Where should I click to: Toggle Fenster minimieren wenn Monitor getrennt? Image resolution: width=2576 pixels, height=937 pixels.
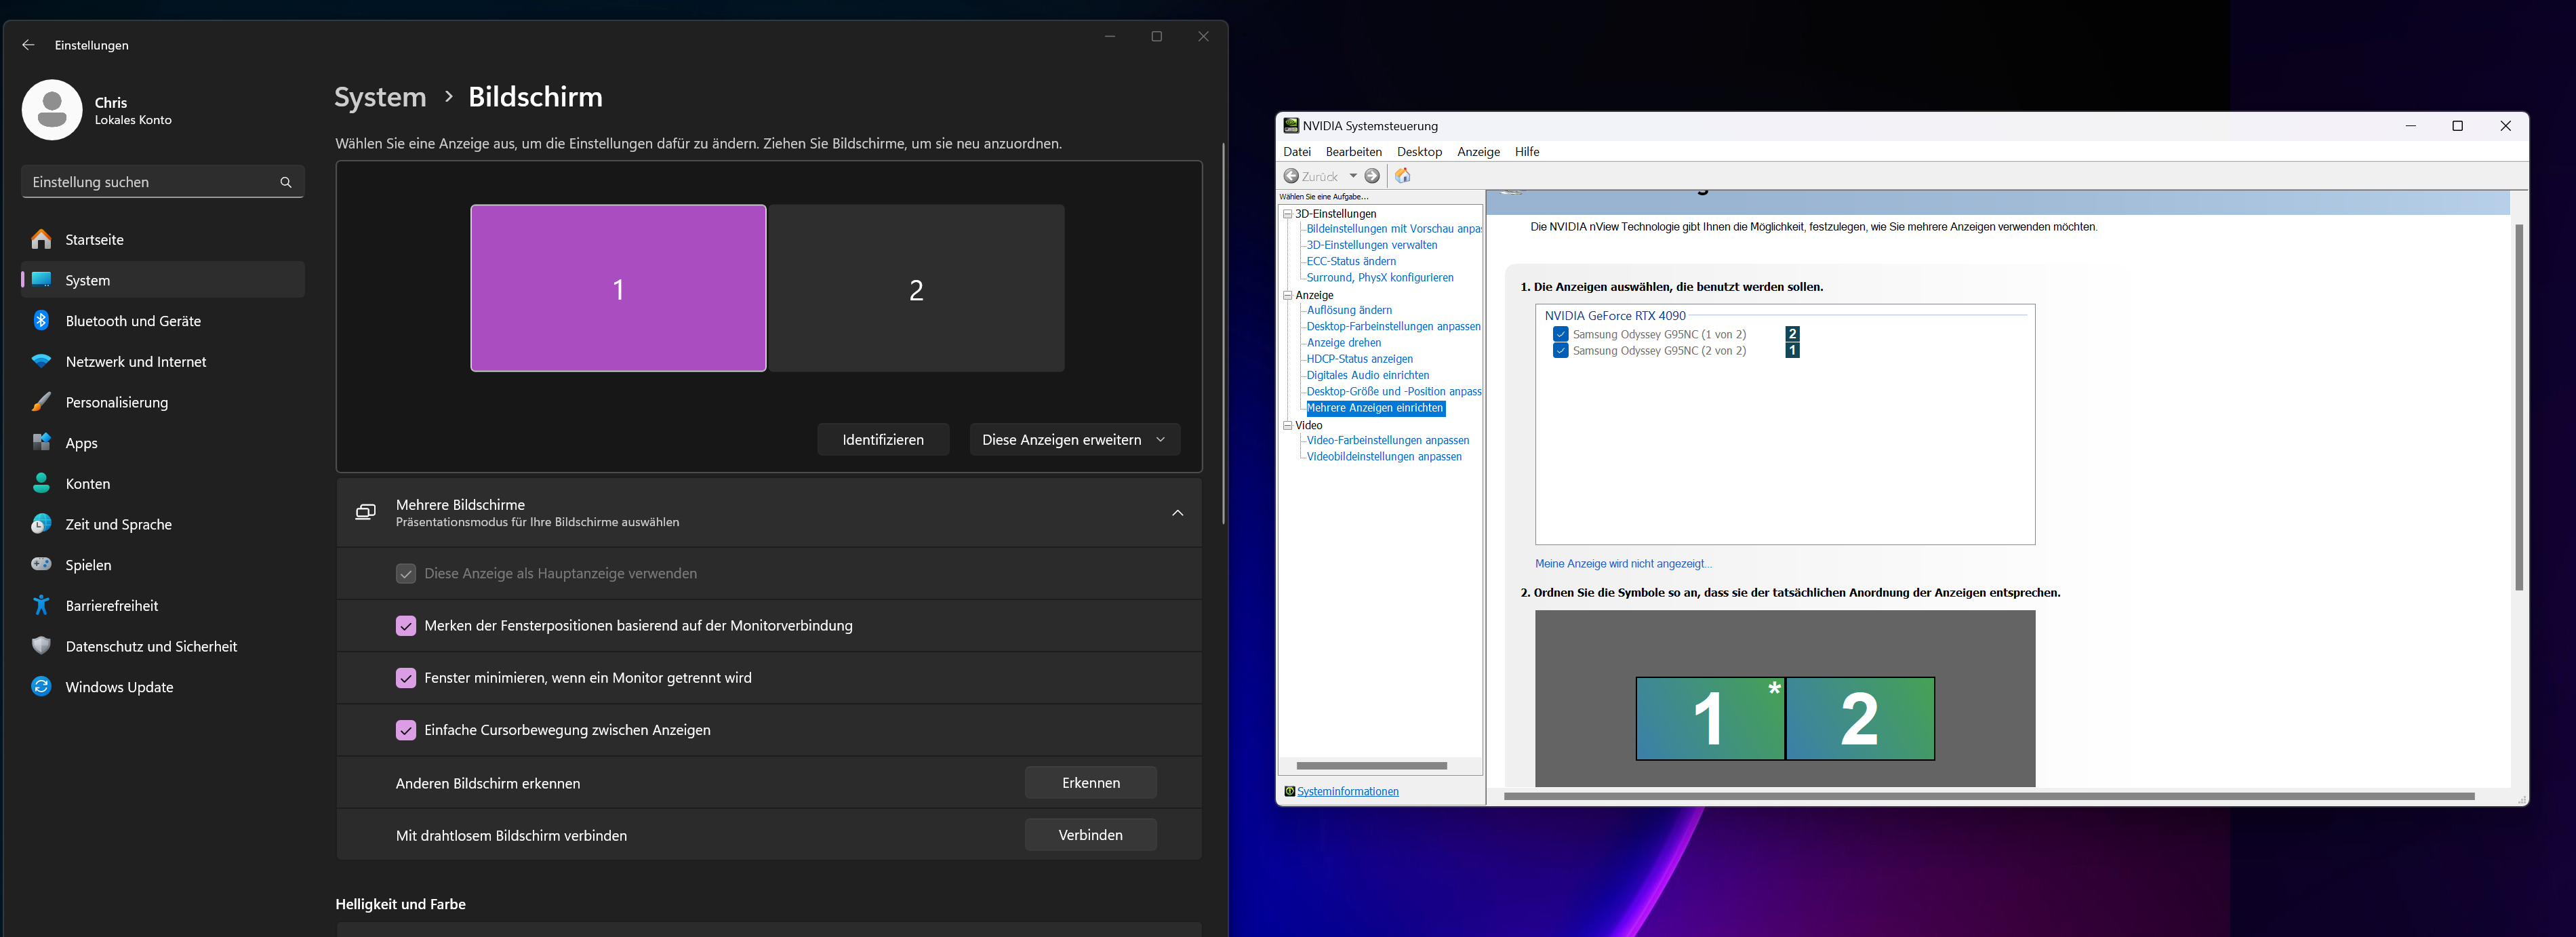[405, 678]
